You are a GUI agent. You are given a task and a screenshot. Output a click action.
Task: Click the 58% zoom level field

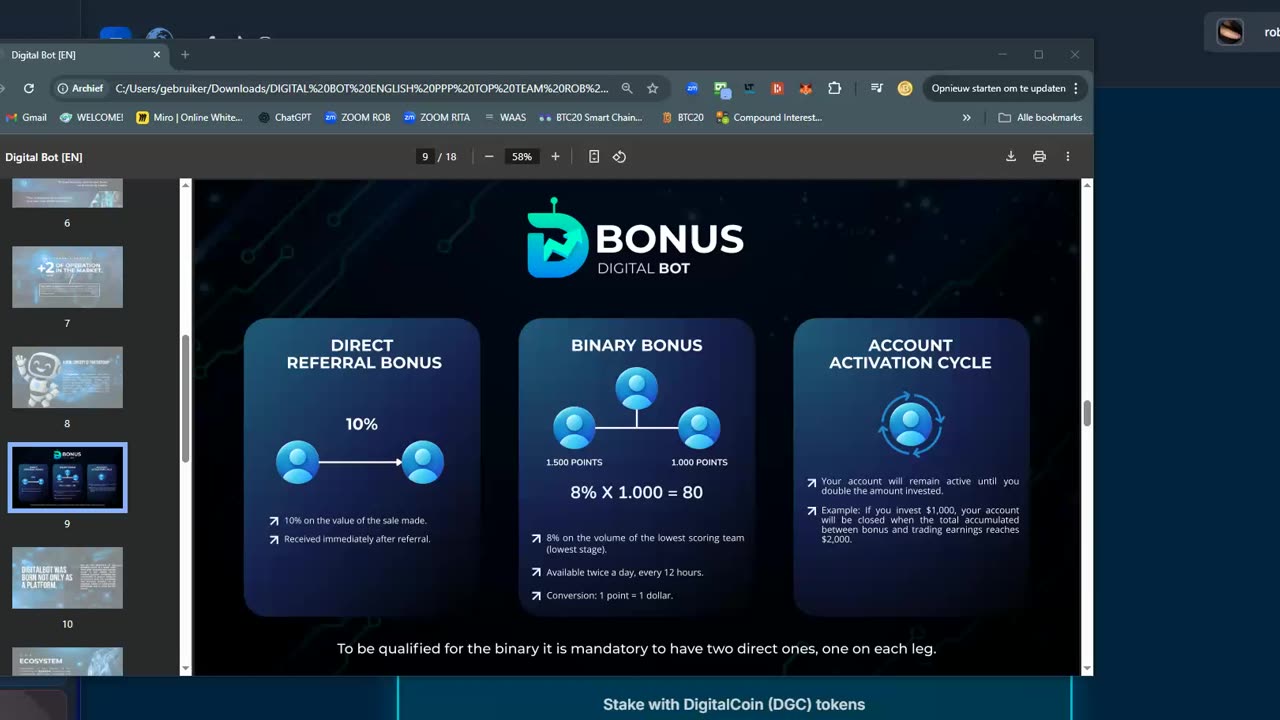(522, 156)
